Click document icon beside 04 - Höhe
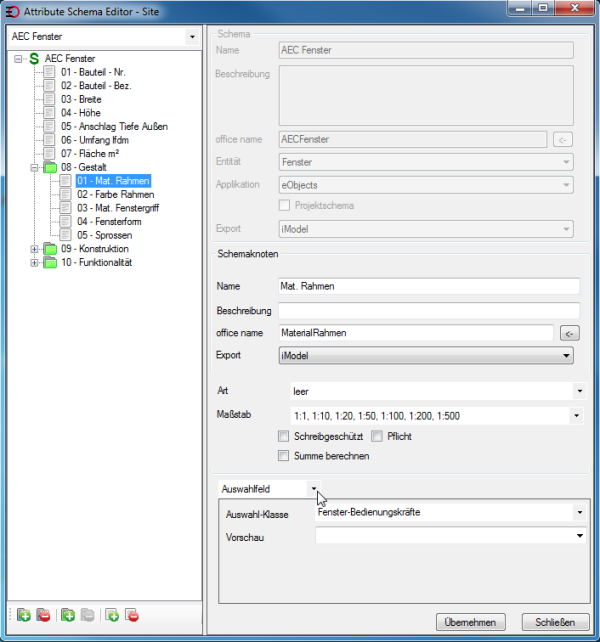Screen dimensions: 600x642 coord(49,113)
